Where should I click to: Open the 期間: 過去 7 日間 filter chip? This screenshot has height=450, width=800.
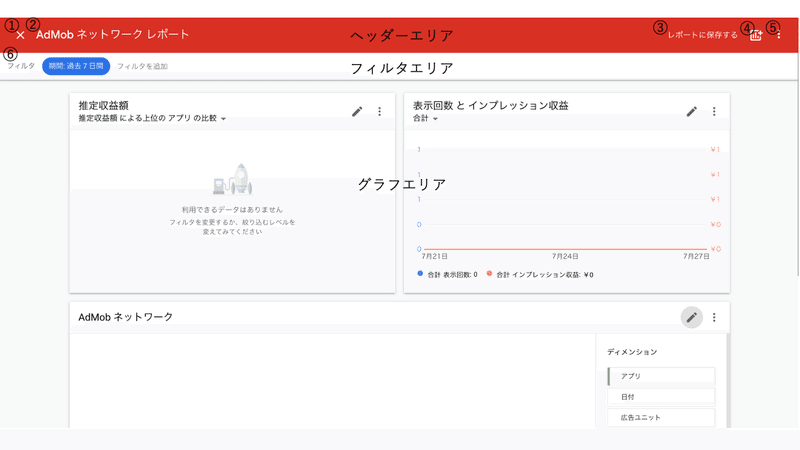point(76,66)
